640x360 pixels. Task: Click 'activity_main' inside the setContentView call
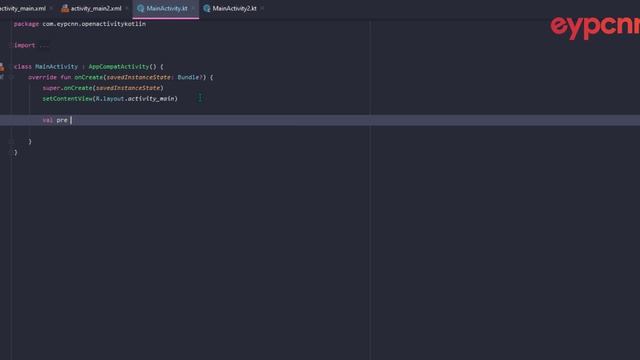pos(151,98)
